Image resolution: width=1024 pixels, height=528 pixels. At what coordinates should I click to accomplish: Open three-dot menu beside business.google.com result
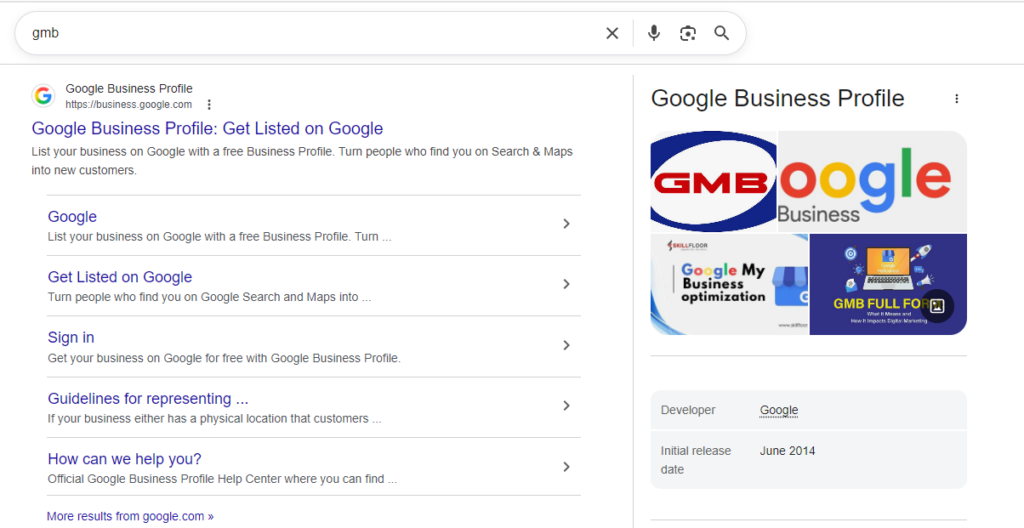click(x=209, y=105)
